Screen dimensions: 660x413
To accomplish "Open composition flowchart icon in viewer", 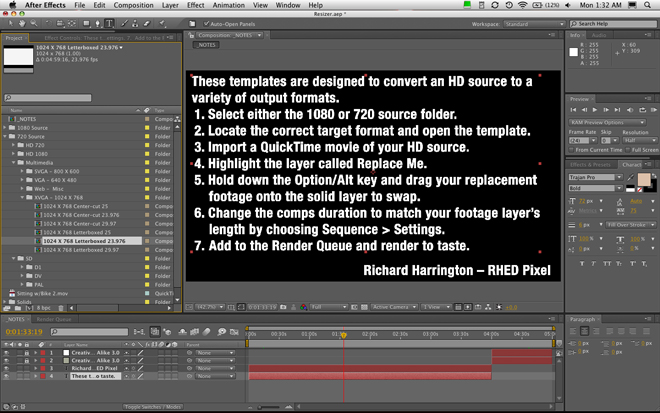I will pyautogui.click(x=488, y=307).
